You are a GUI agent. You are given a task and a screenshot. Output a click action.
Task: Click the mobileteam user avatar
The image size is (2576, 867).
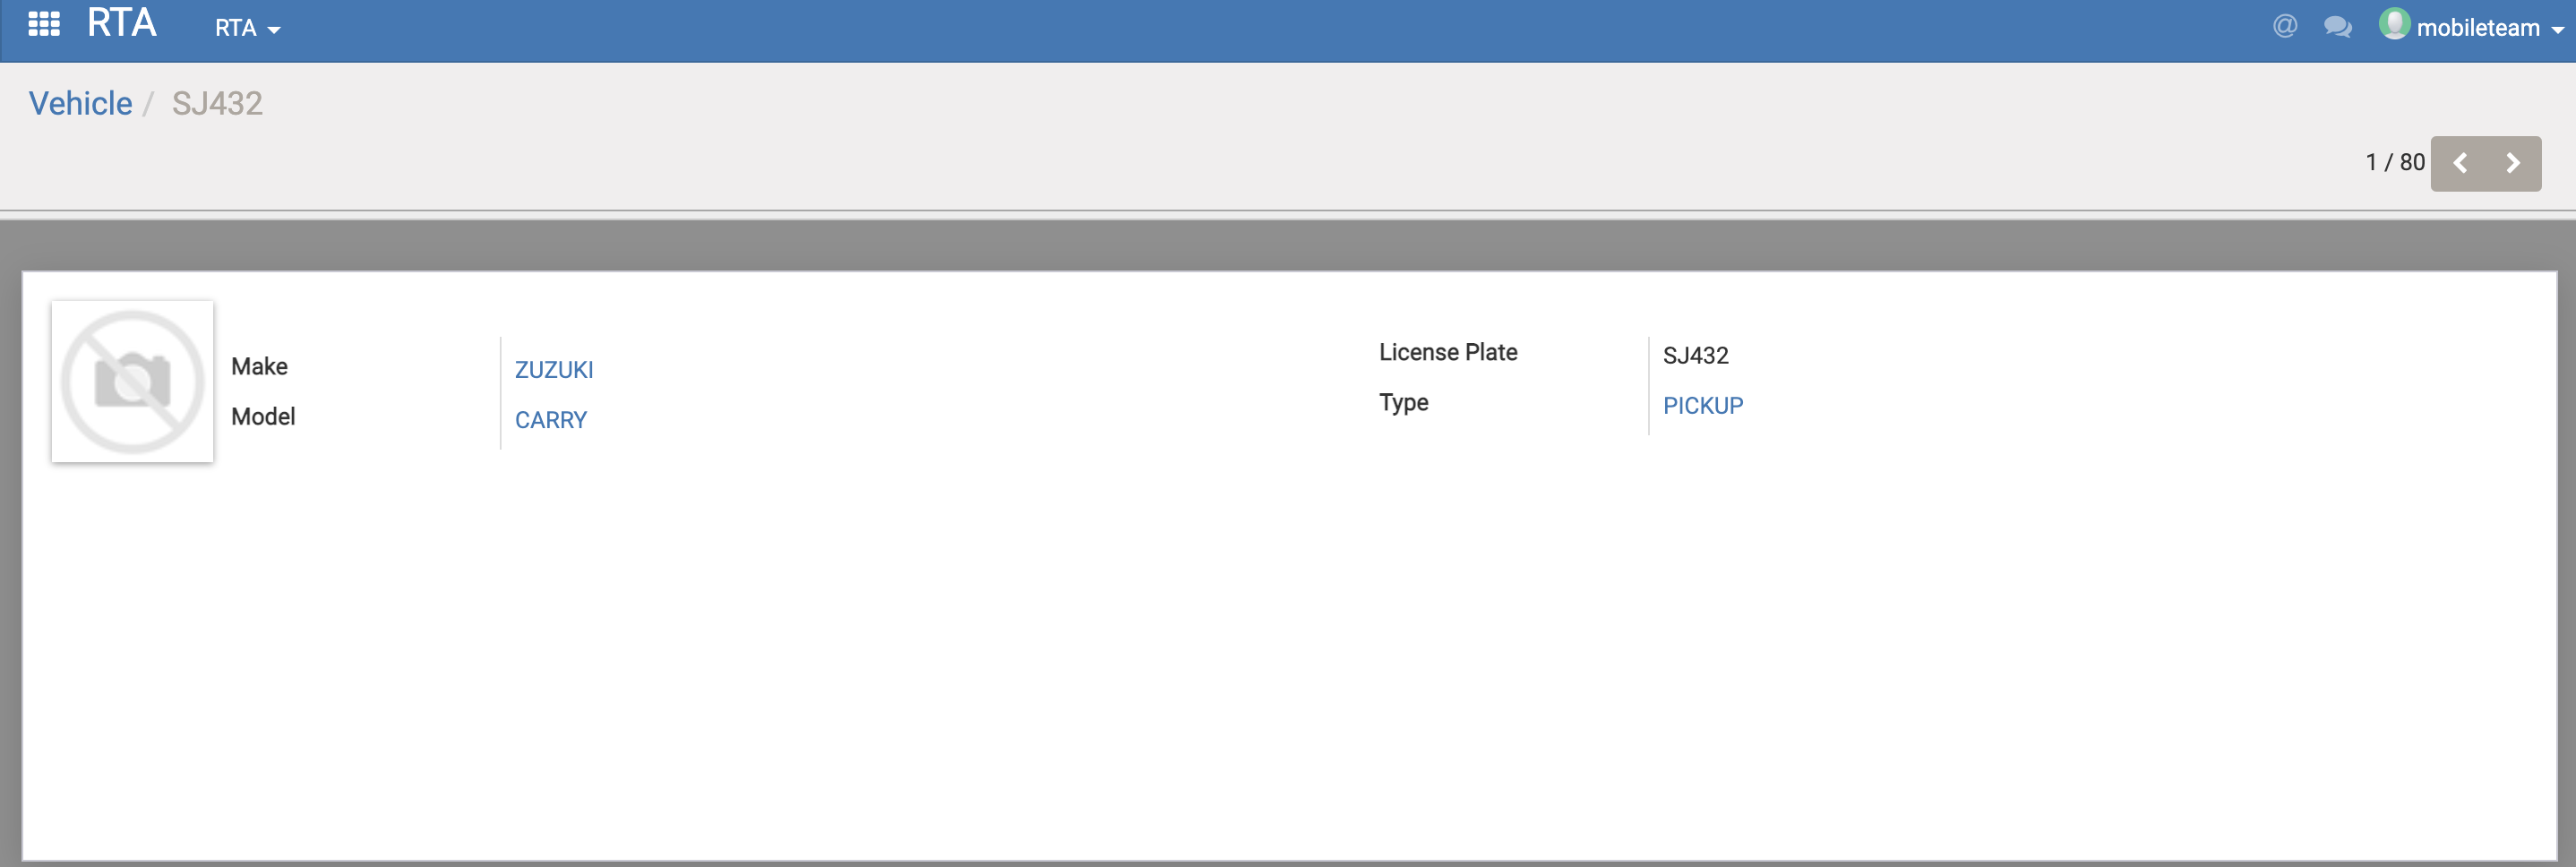point(2395,23)
